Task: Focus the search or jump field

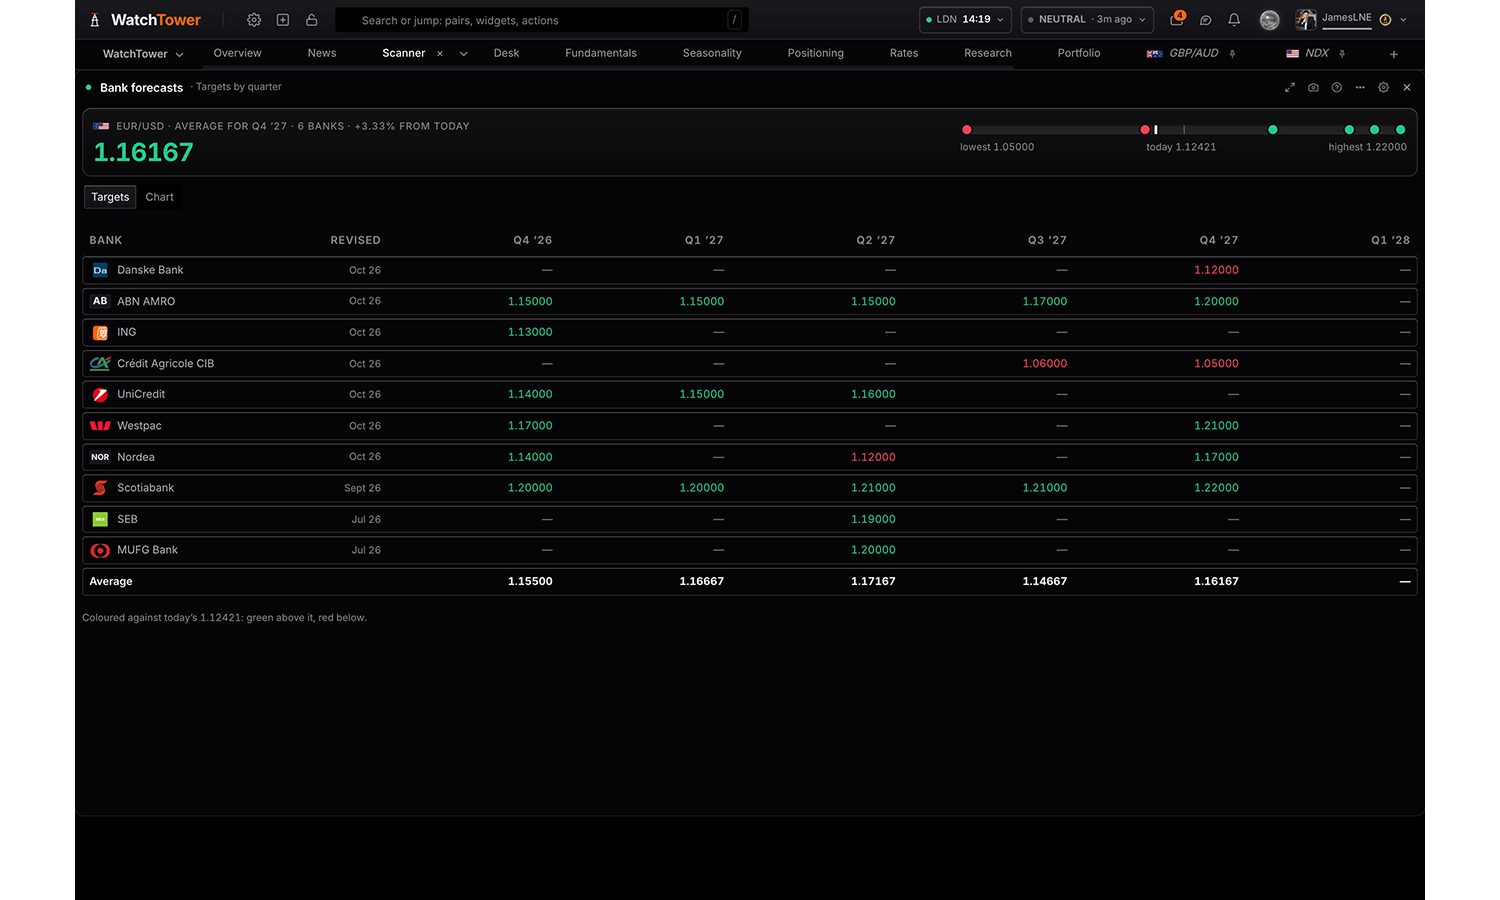Action: (x=542, y=20)
